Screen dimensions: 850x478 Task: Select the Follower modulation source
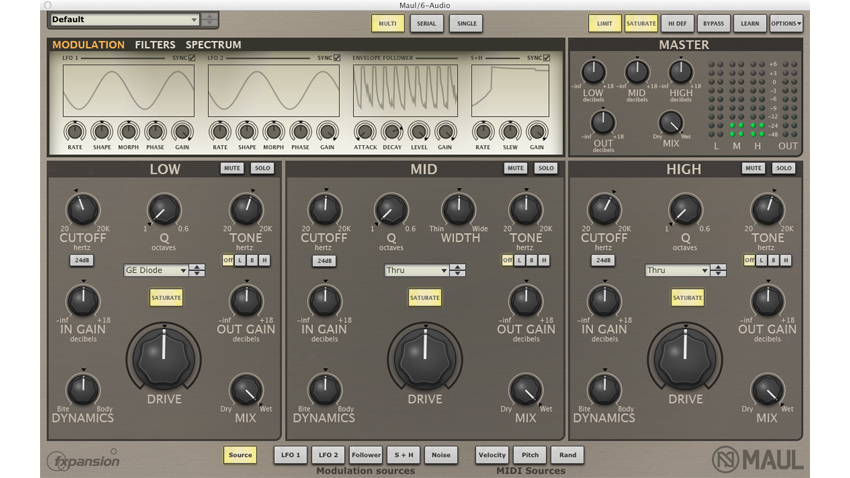pos(366,455)
